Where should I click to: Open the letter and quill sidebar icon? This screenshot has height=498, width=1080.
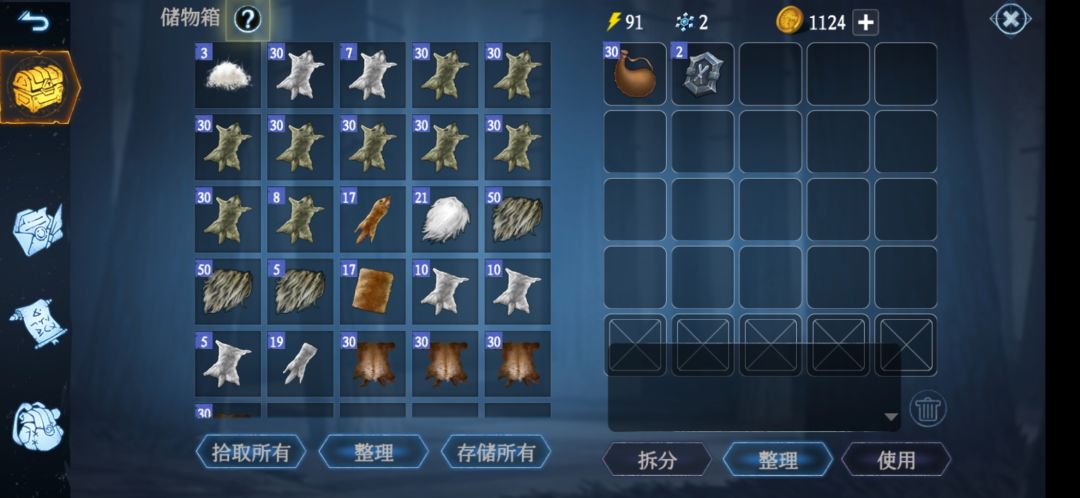click(x=38, y=229)
